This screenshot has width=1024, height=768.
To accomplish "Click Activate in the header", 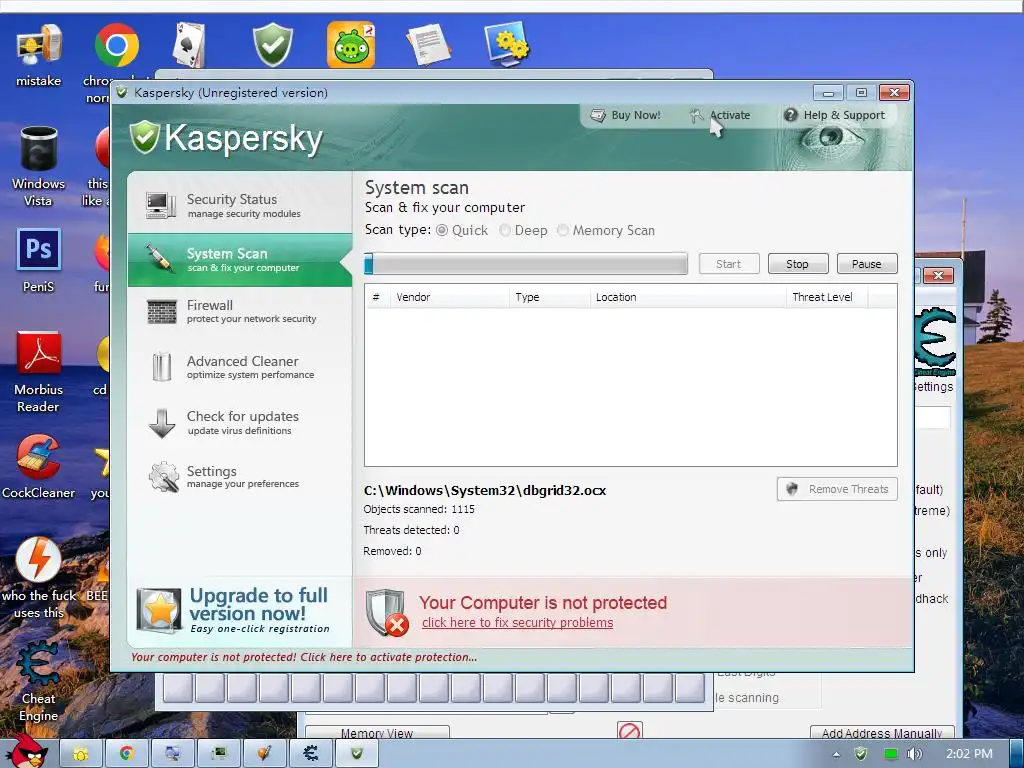I will [720, 115].
